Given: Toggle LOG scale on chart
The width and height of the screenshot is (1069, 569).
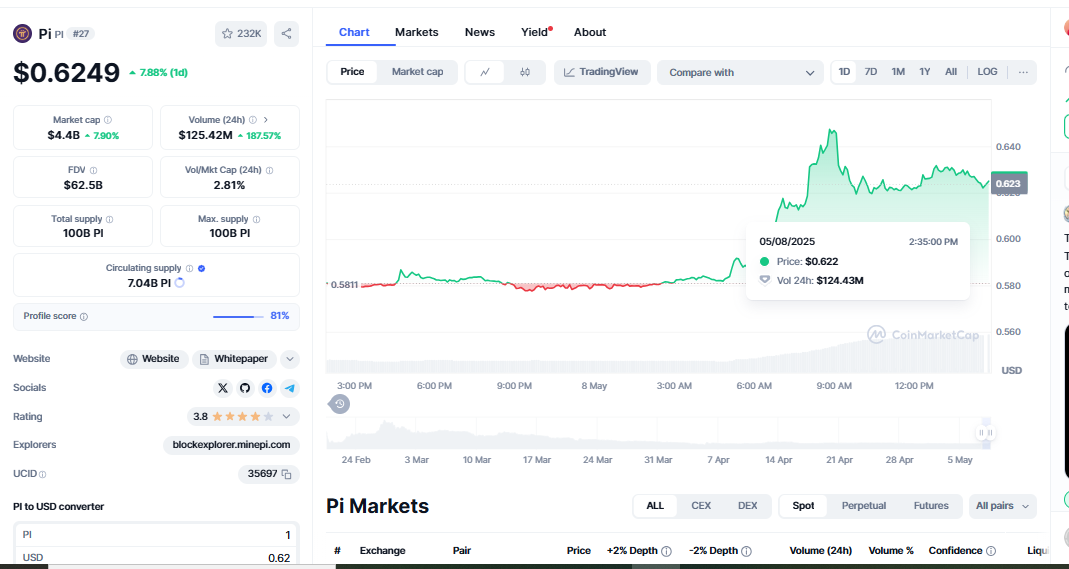Looking at the screenshot, I should 987,72.
